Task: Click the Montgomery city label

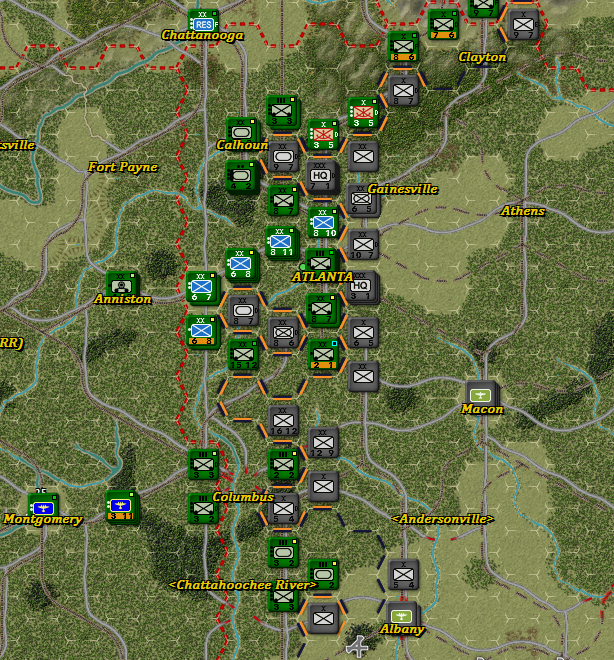Action: [43, 519]
